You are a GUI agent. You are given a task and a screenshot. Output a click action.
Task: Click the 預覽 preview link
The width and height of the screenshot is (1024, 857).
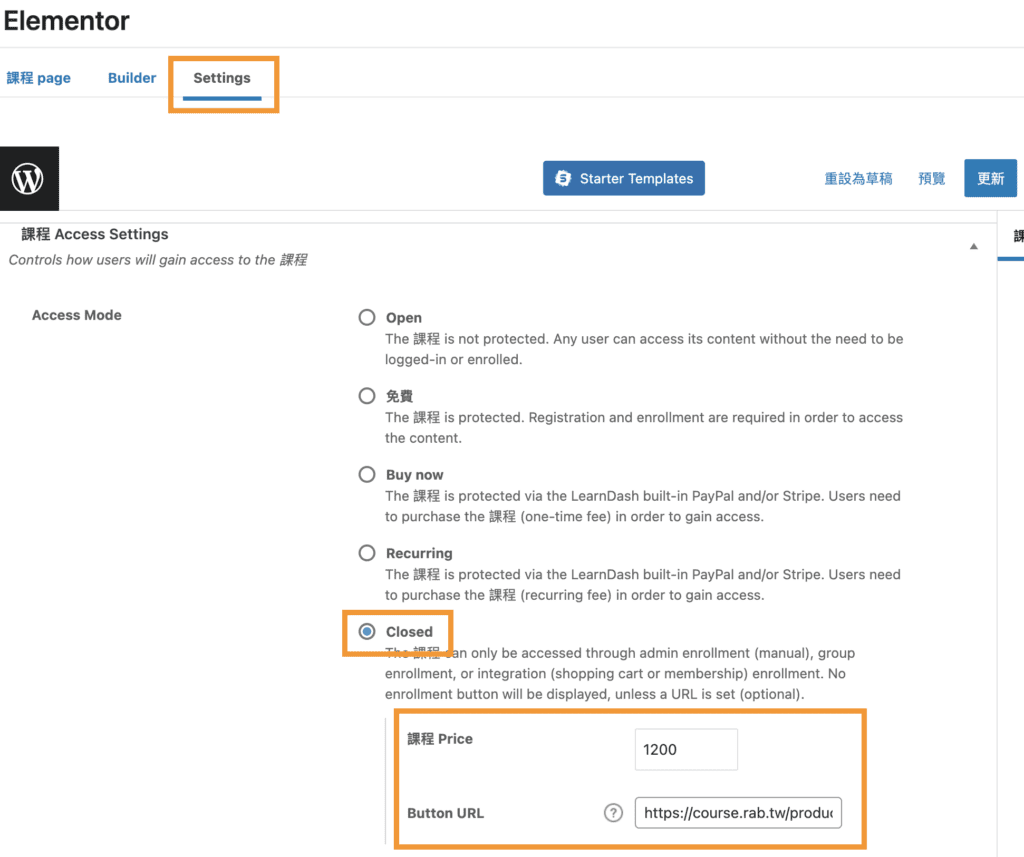click(932, 179)
